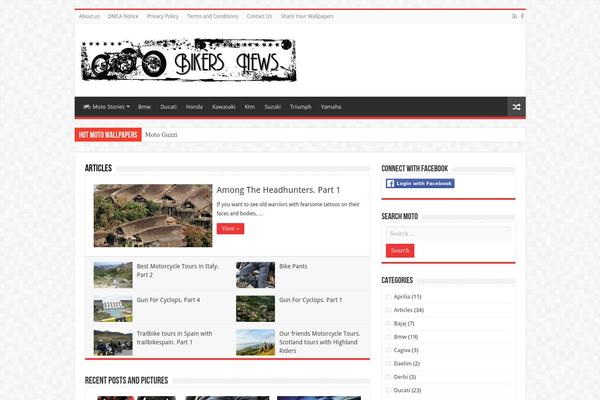Open Among The Headhunters. Part 1 title
Viewport: 600px width, 400px height.
pos(278,190)
